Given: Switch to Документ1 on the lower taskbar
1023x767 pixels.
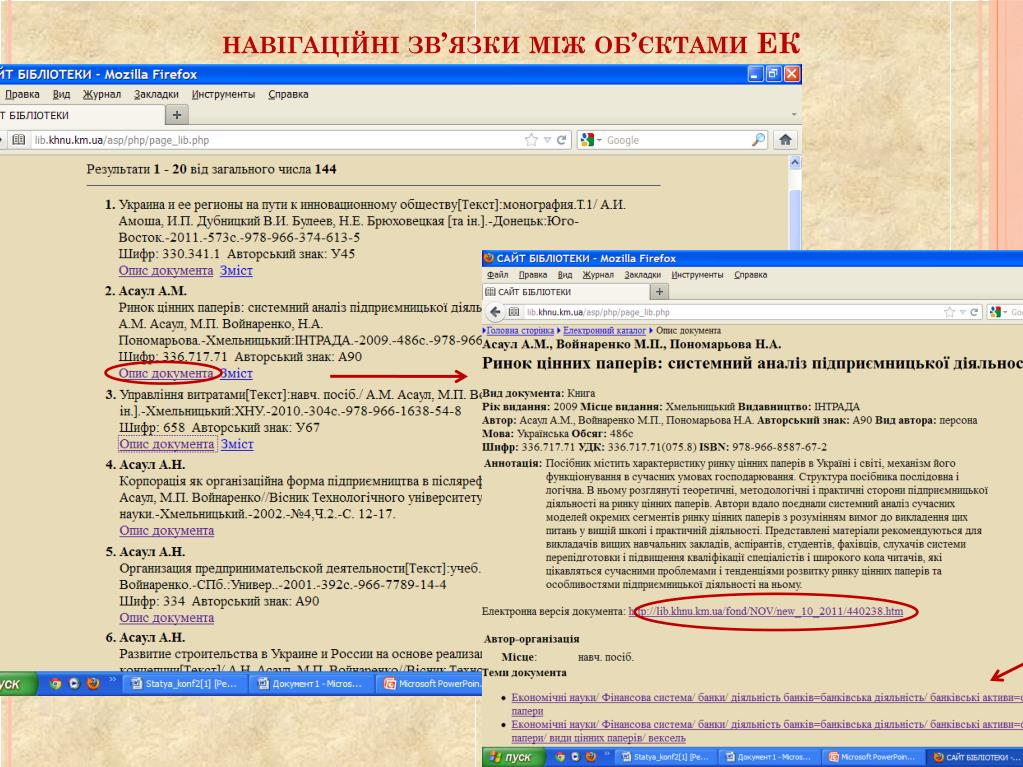Looking at the screenshot, I should coord(769,757).
